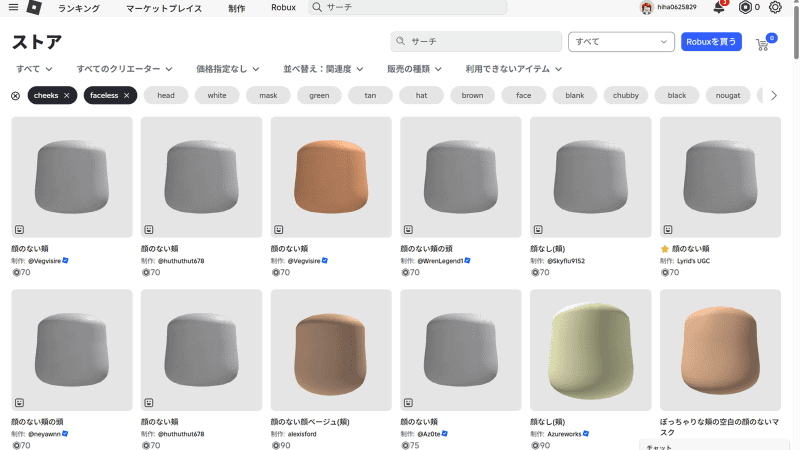This screenshot has height=450, width=800.
Task: Remove the faceless filter tag
Action: click(127, 95)
